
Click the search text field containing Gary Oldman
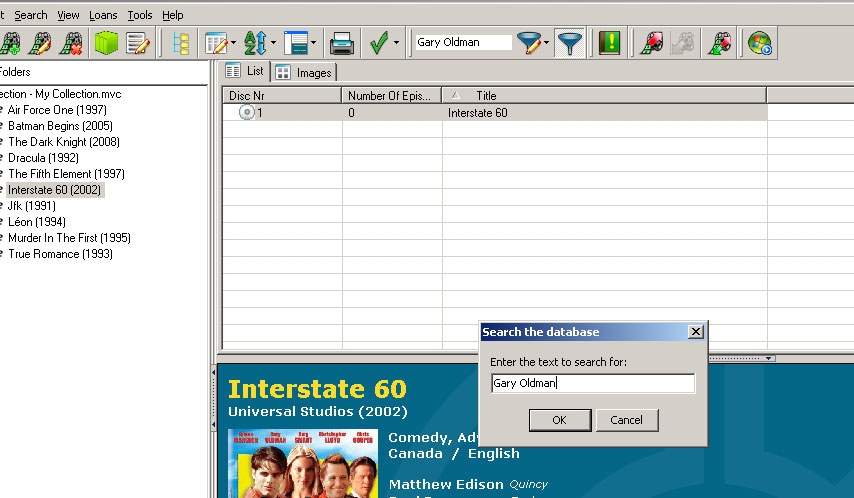coord(593,383)
